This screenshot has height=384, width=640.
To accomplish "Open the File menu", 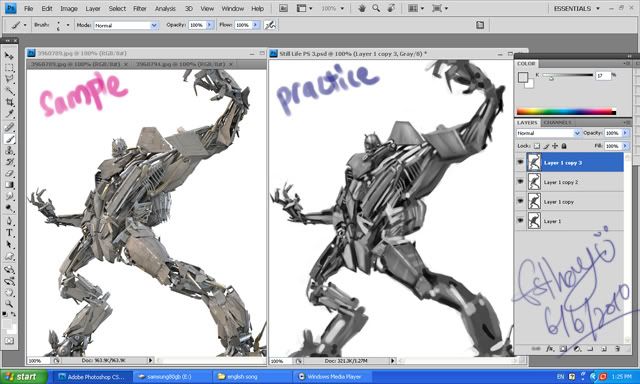I will [x=29, y=8].
